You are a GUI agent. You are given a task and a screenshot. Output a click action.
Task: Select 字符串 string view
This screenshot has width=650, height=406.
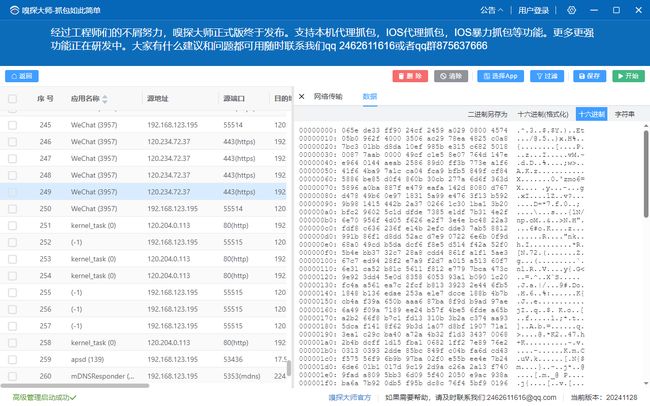pyautogui.click(x=624, y=114)
